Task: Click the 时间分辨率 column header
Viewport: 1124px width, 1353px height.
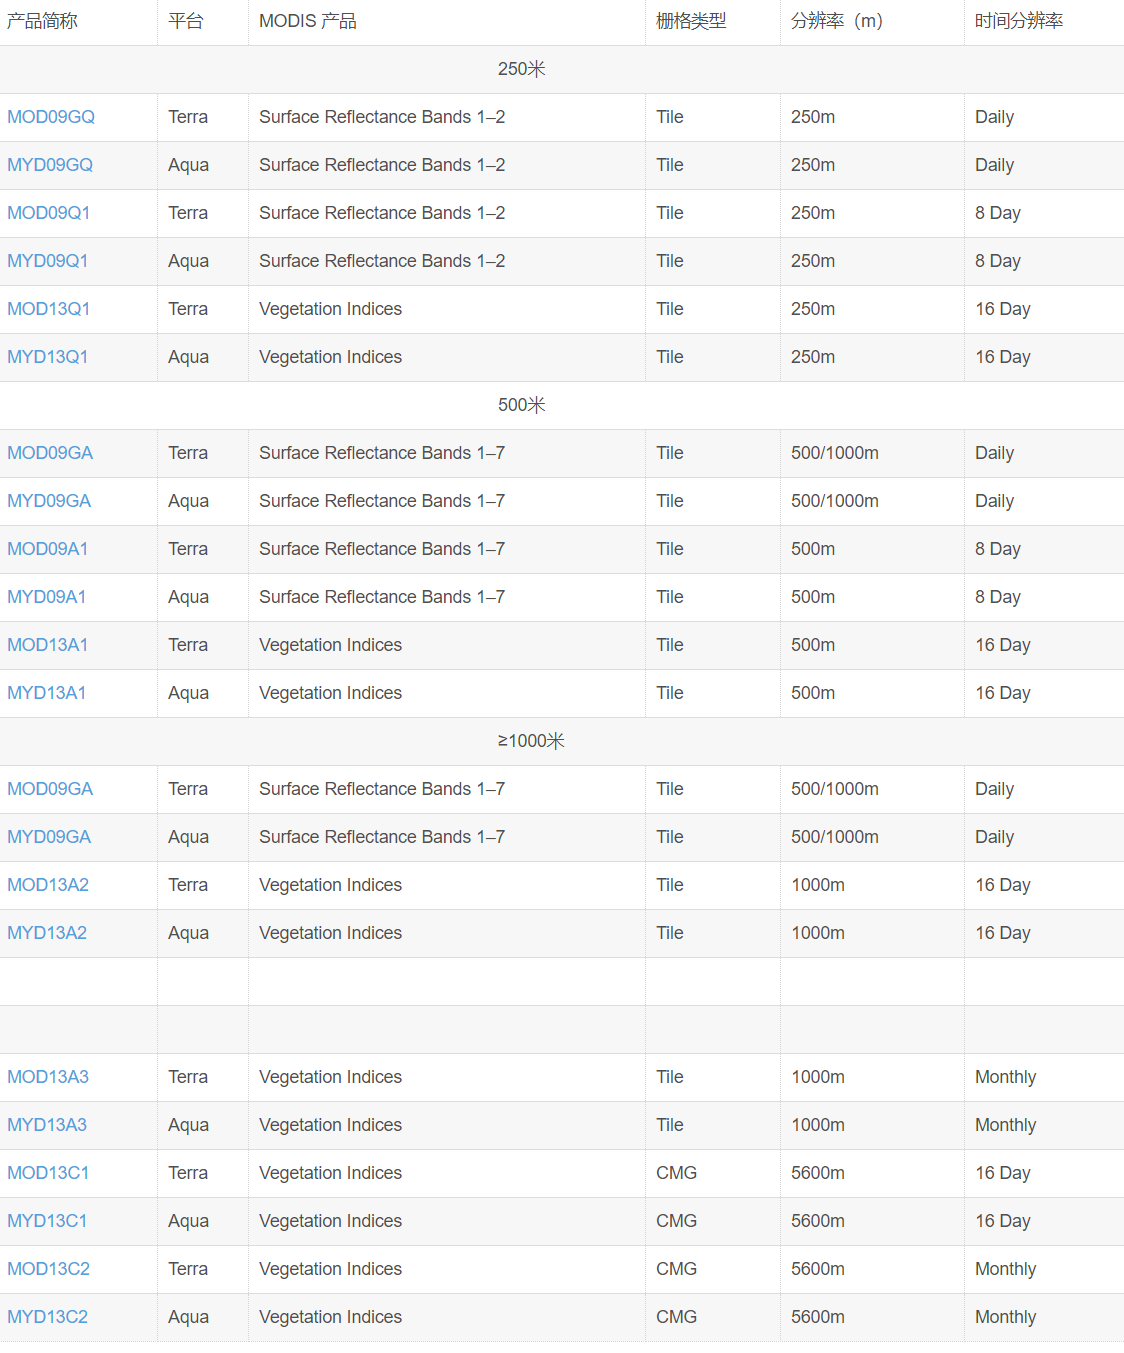Action: click(1019, 21)
